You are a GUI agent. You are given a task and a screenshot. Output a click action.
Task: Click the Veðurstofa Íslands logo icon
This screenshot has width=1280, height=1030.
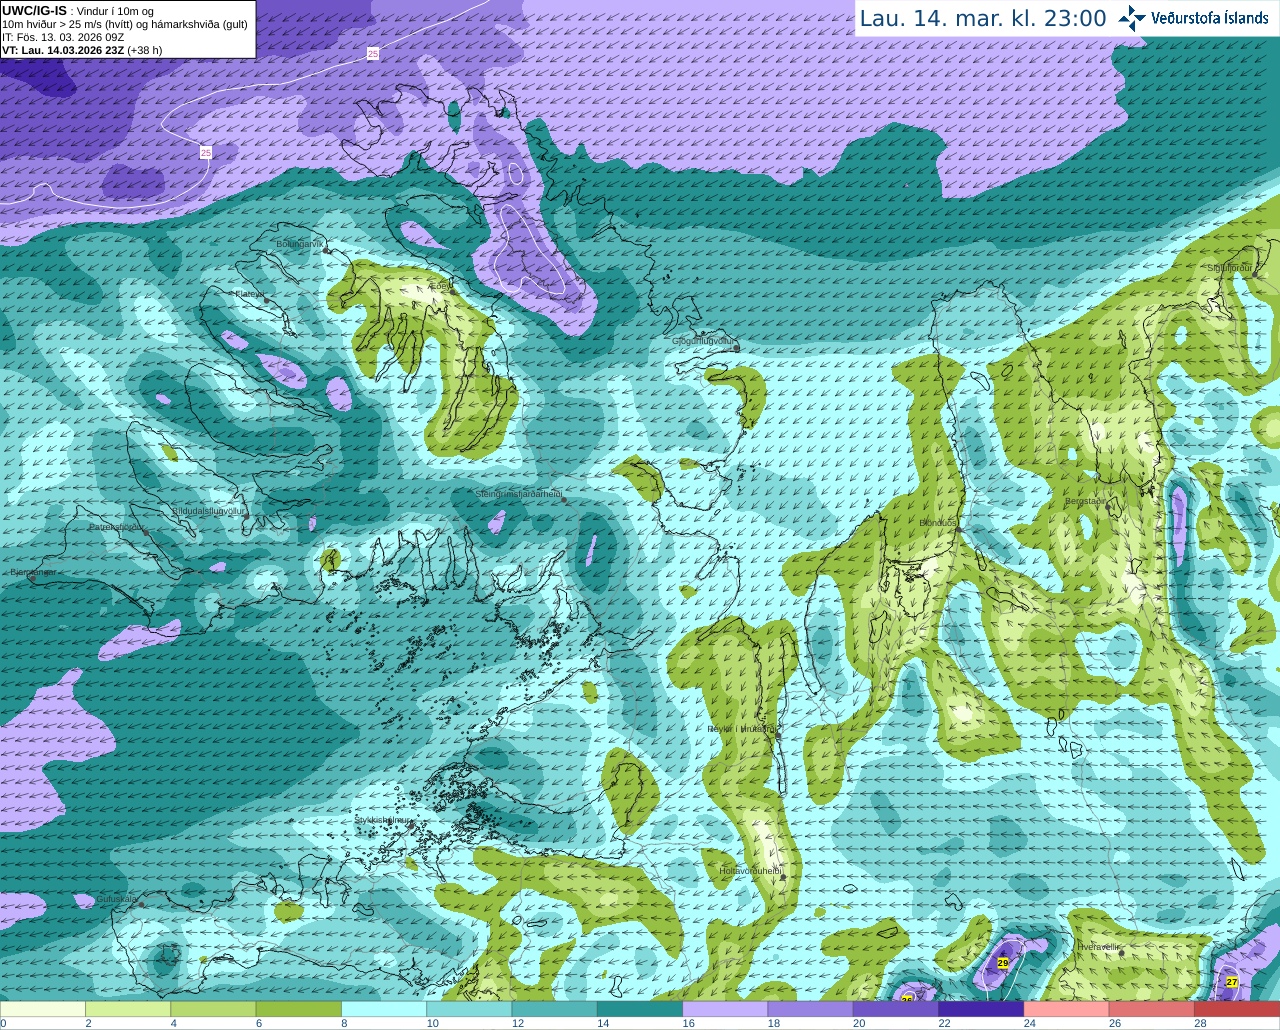click(1132, 18)
